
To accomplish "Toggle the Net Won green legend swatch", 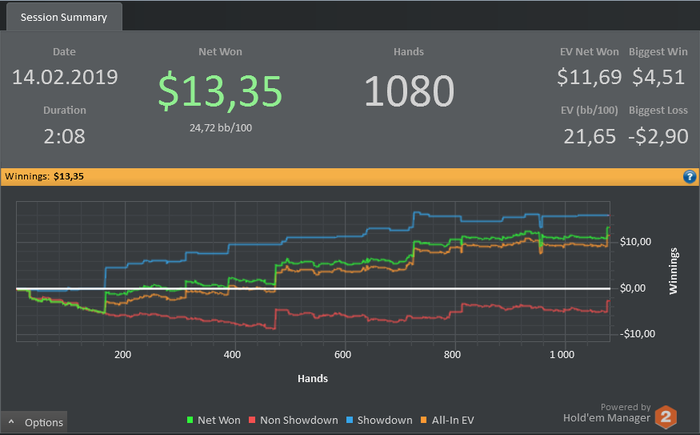I will tap(190, 420).
